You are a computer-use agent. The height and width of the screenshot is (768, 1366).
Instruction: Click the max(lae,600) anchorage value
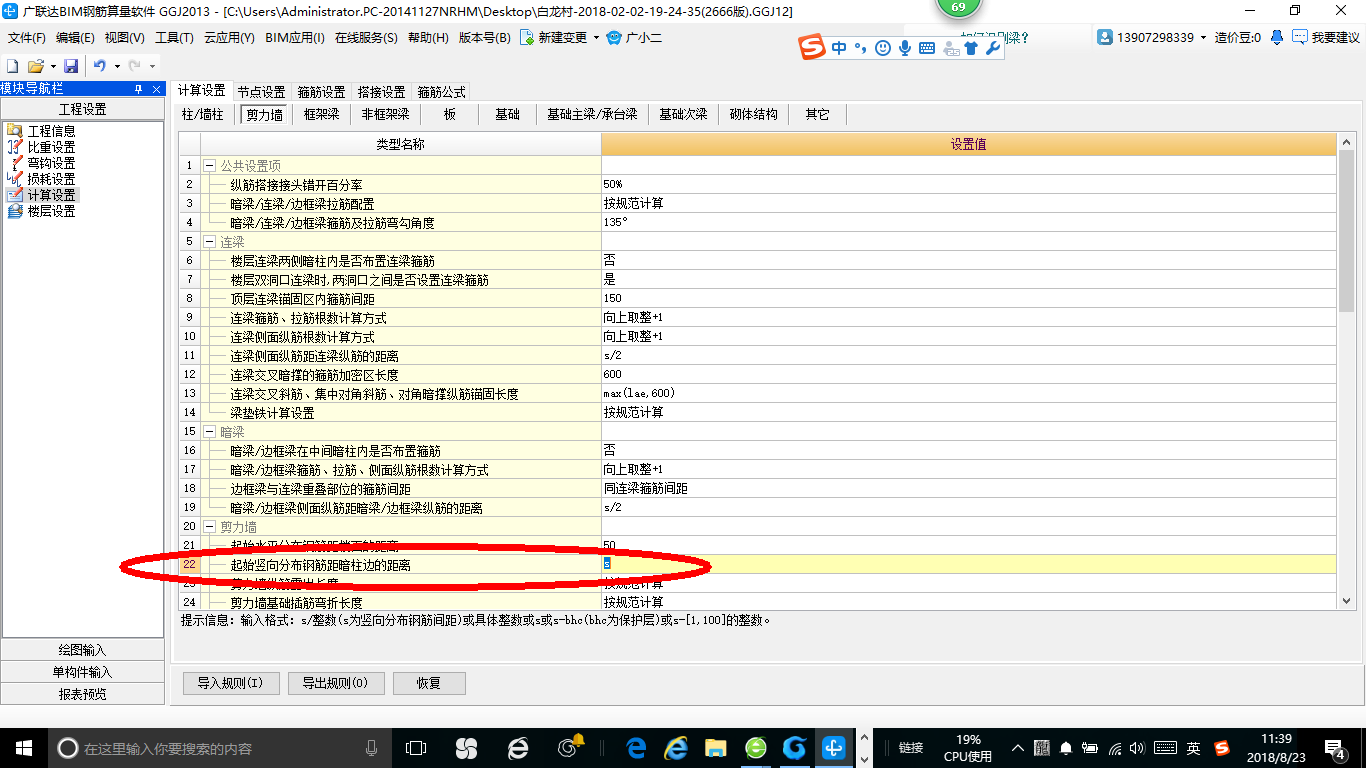[x=968, y=393]
